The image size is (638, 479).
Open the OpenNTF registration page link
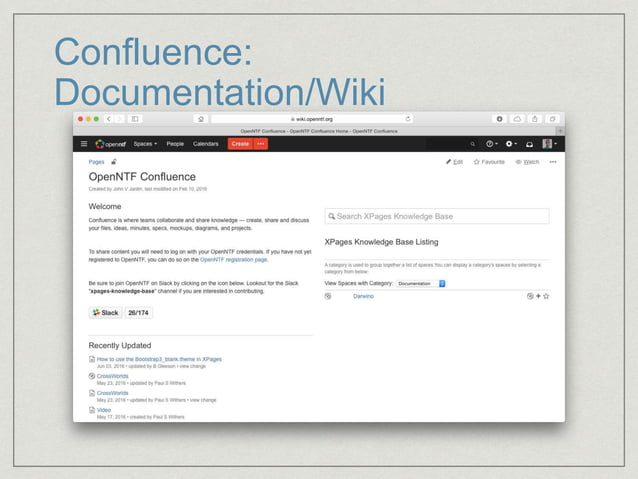pos(234,260)
